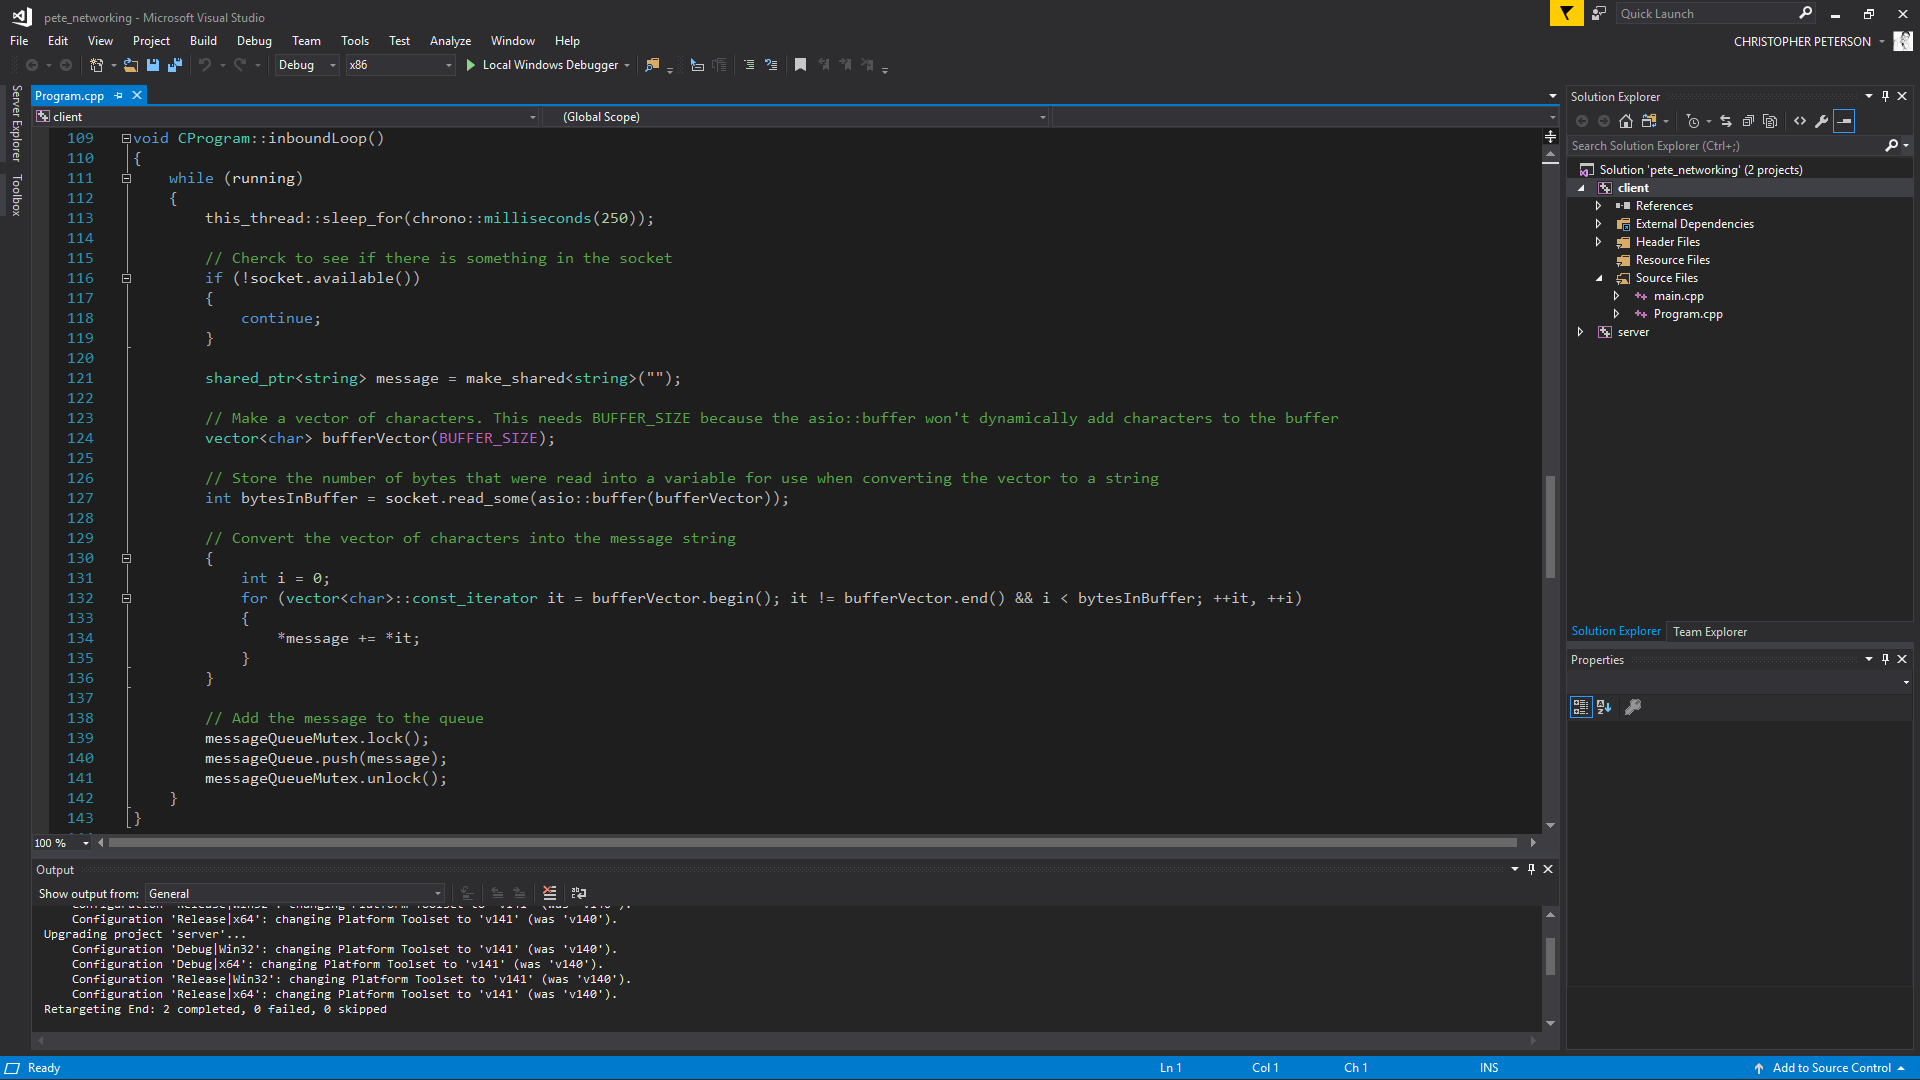The height and width of the screenshot is (1080, 1920).
Task: Click the Solution Explorer Home icon
Action: pos(1626,121)
